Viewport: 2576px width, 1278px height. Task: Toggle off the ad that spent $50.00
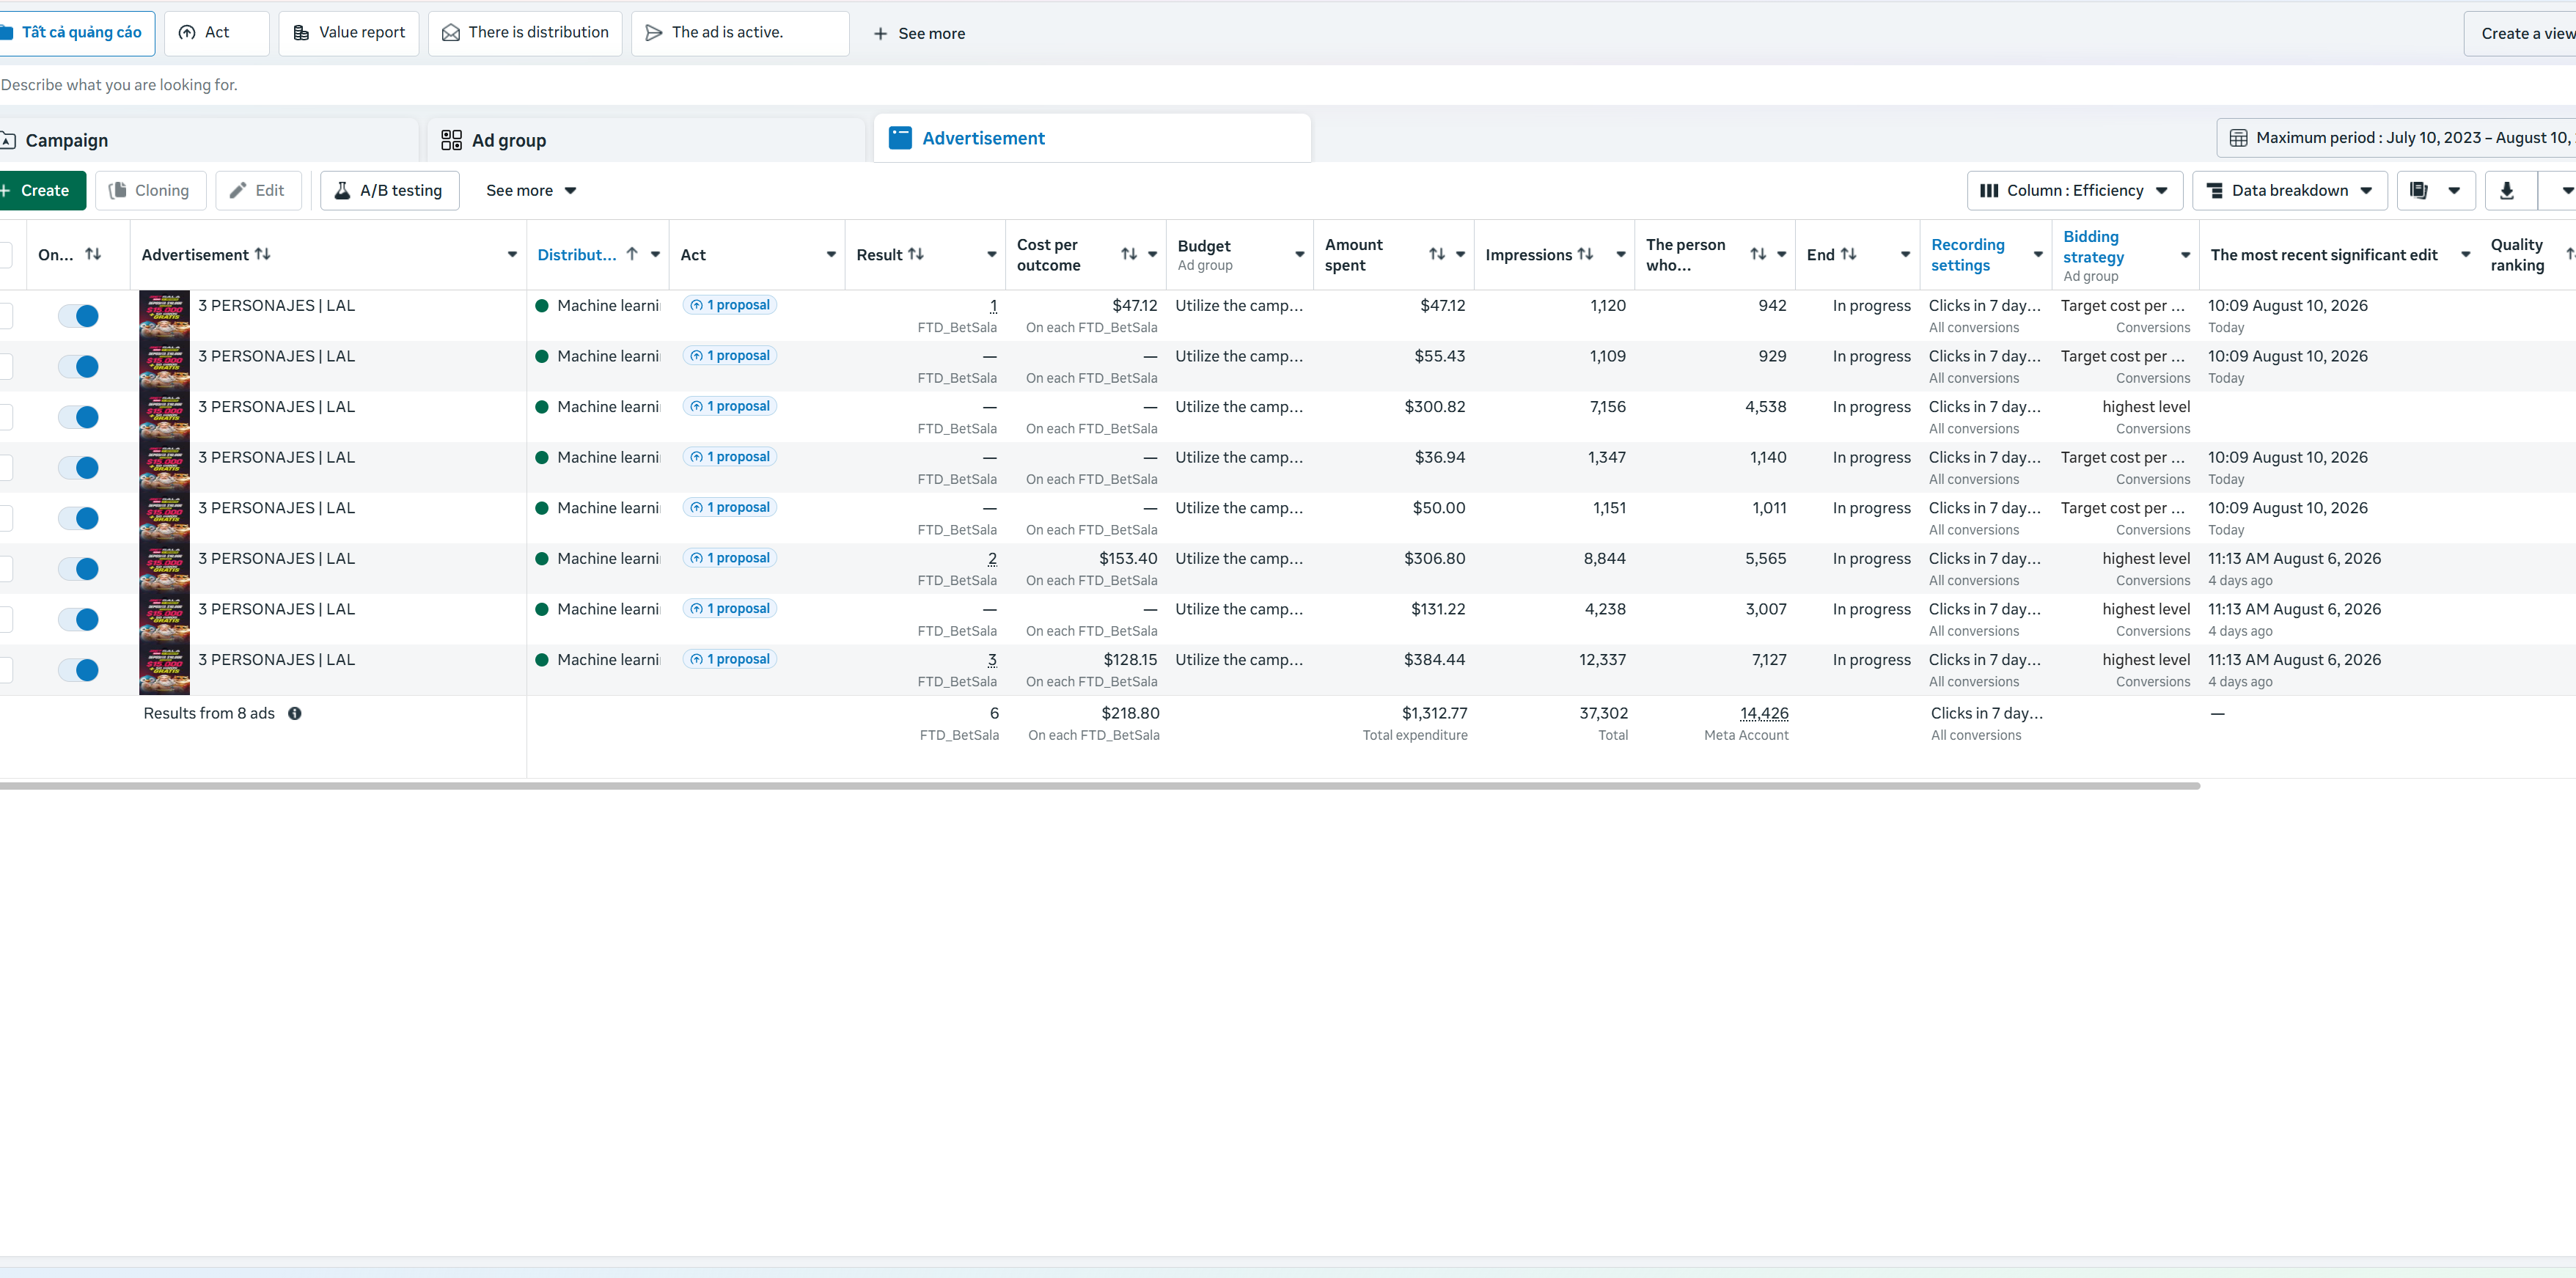79,518
